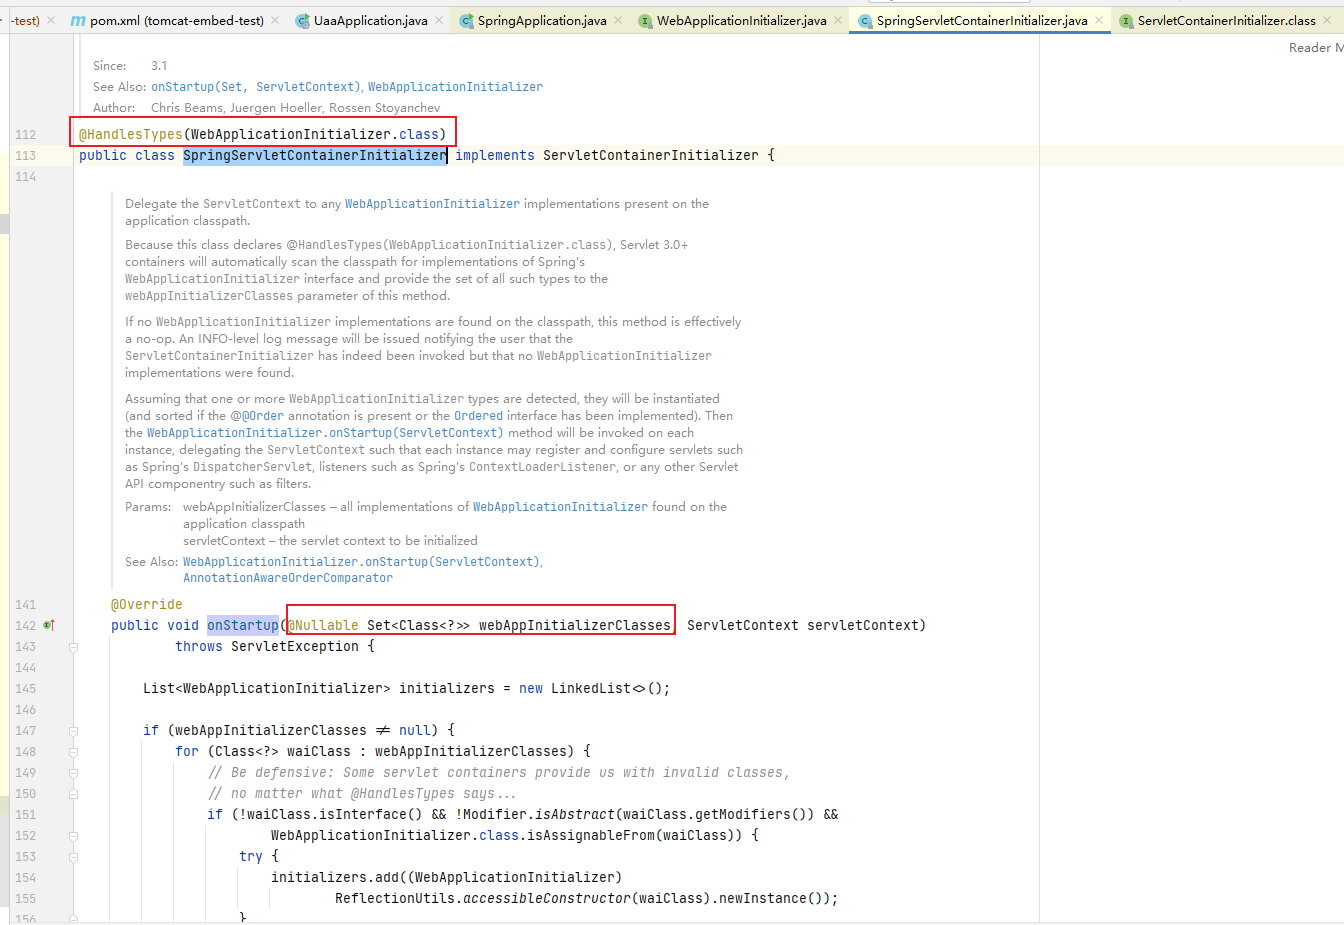Place the cursor on line number 145
The height and width of the screenshot is (925, 1344).
click(x=26, y=689)
